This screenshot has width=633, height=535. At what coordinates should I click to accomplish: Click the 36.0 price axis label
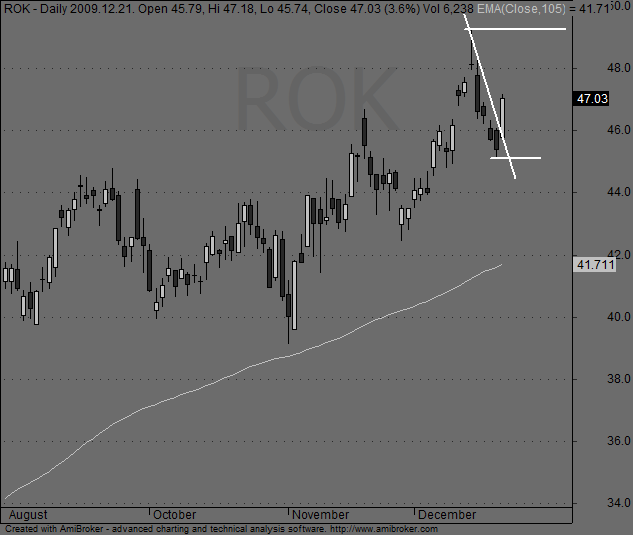(x=618, y=441)
